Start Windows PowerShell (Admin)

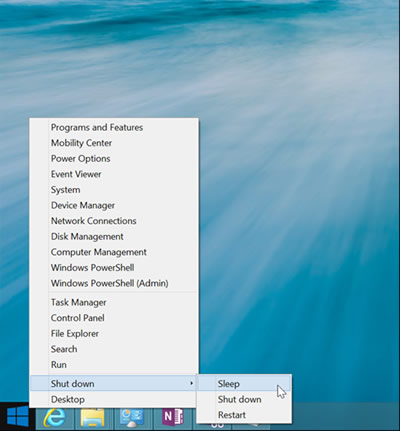pos(114,283)
